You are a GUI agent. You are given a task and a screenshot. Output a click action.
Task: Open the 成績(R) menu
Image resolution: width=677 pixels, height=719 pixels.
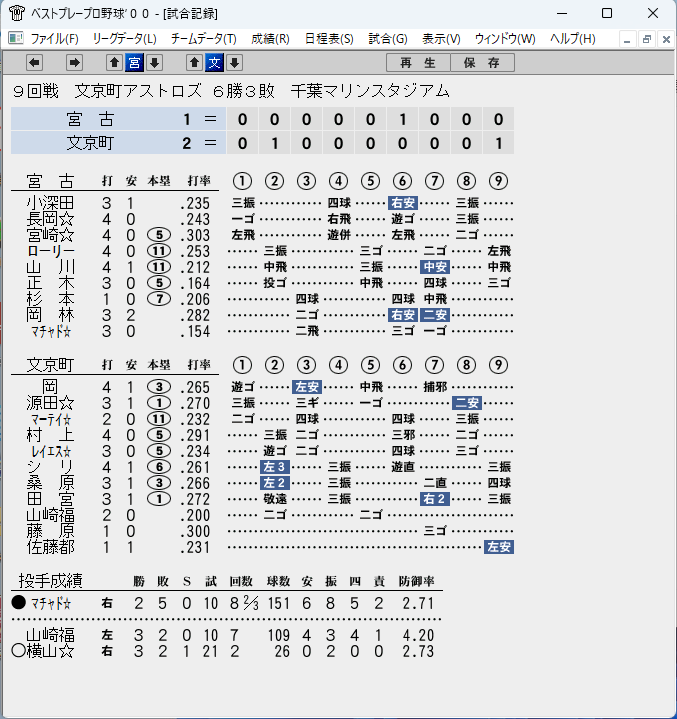pos(270,39)
